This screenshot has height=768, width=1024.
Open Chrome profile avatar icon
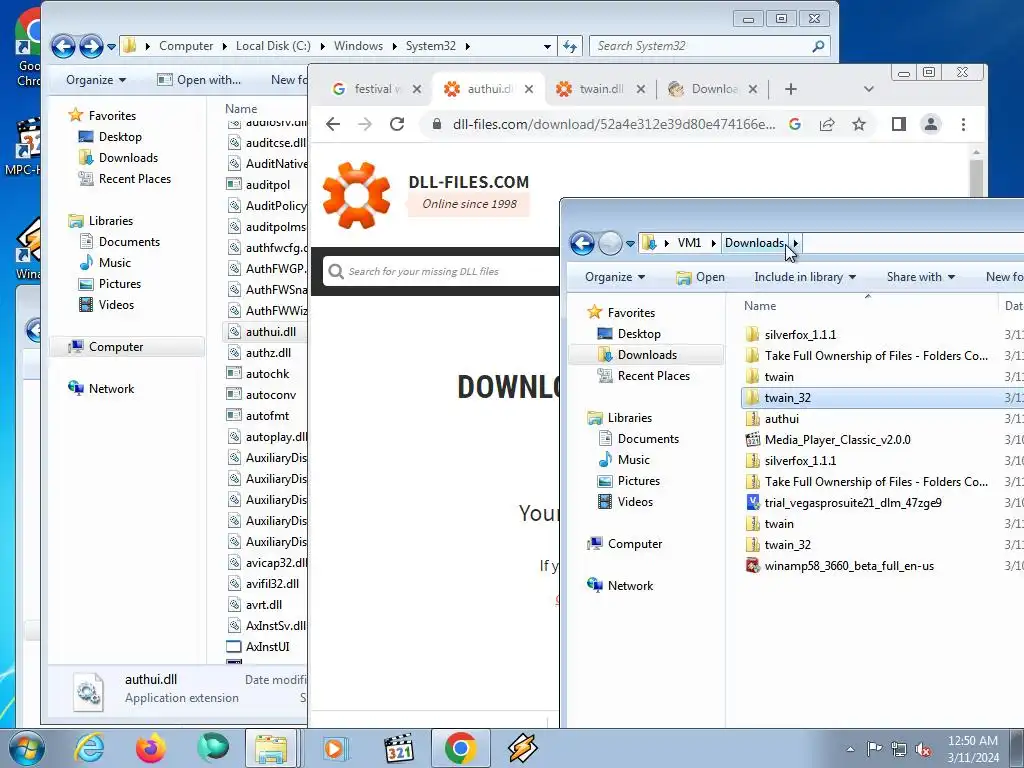(x=931, y=124)
